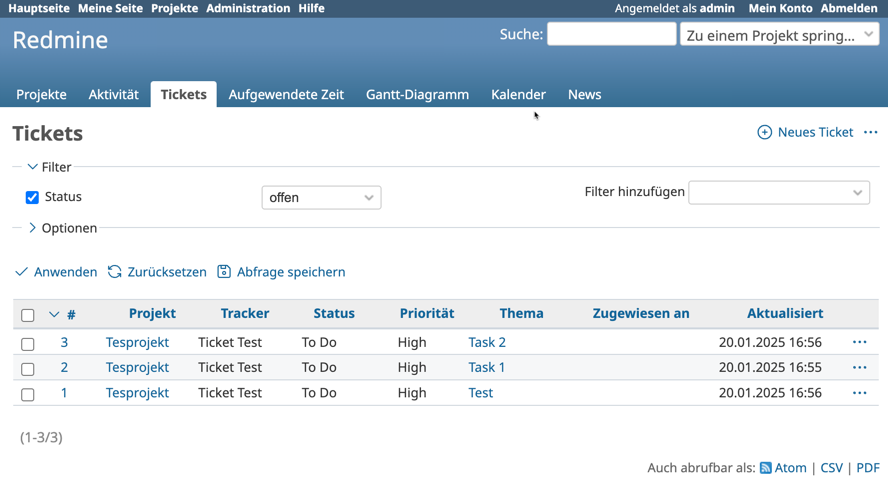Open the Kalender tab
The height and width of the screenshot is (500, 888).
tap(518, 95)
